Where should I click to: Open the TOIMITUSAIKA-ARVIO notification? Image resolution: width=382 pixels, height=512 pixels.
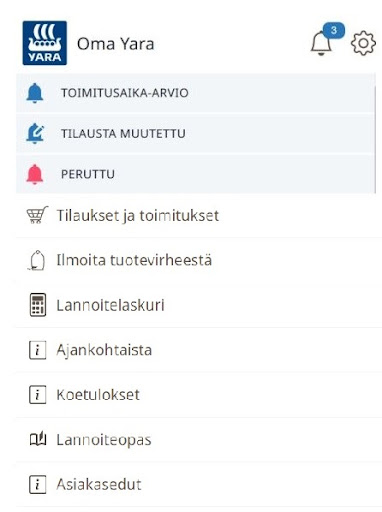pos(196,93)
